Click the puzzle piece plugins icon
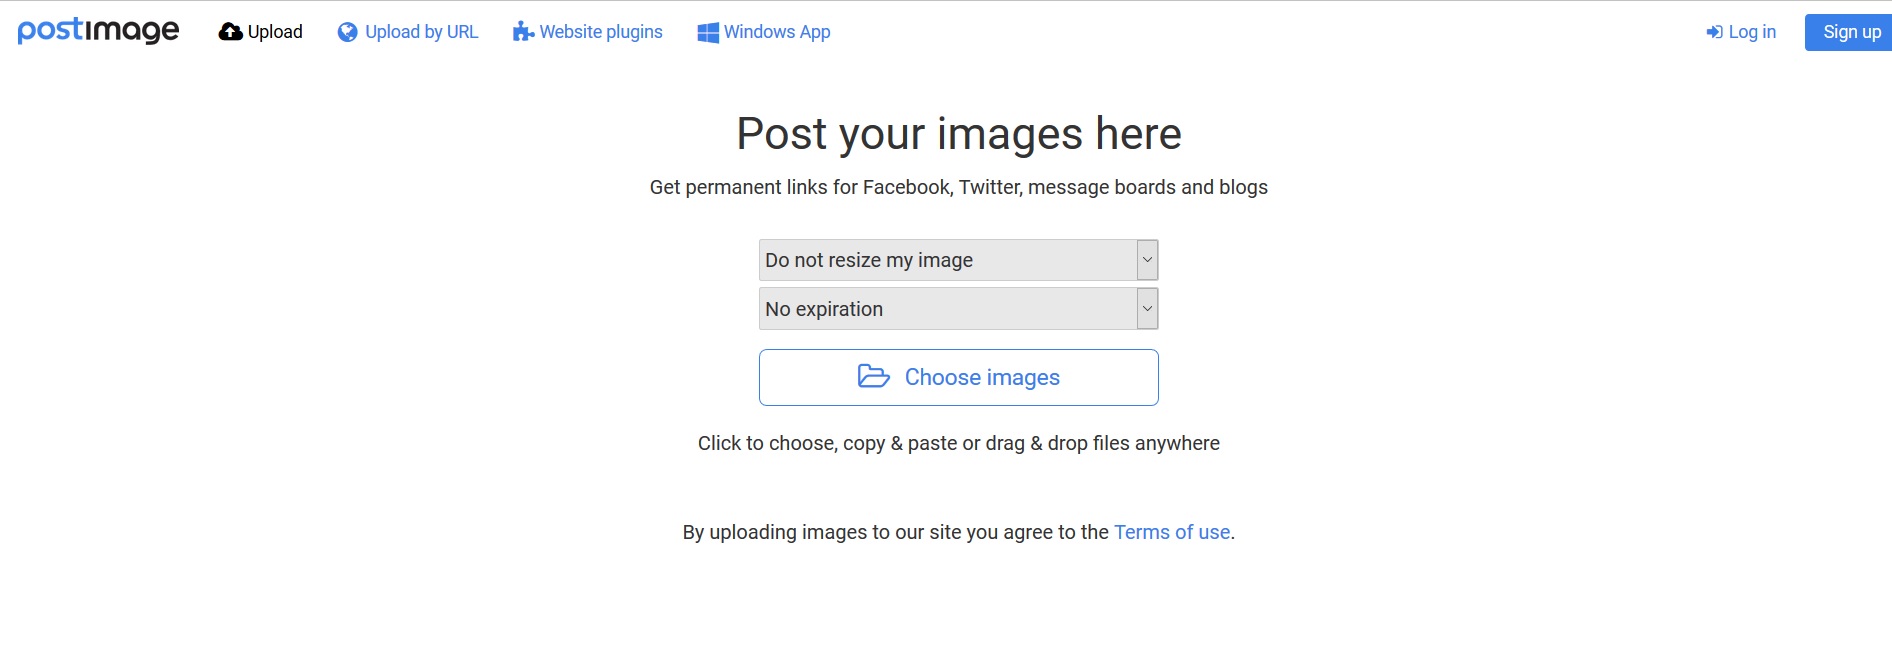 pos(523,32)
